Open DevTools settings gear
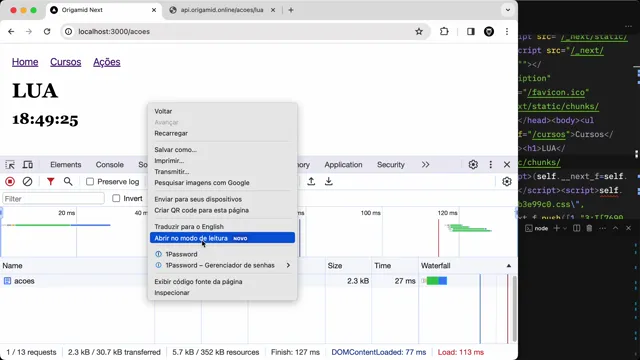The image size is (640, 360). click(x=473, y=164)
